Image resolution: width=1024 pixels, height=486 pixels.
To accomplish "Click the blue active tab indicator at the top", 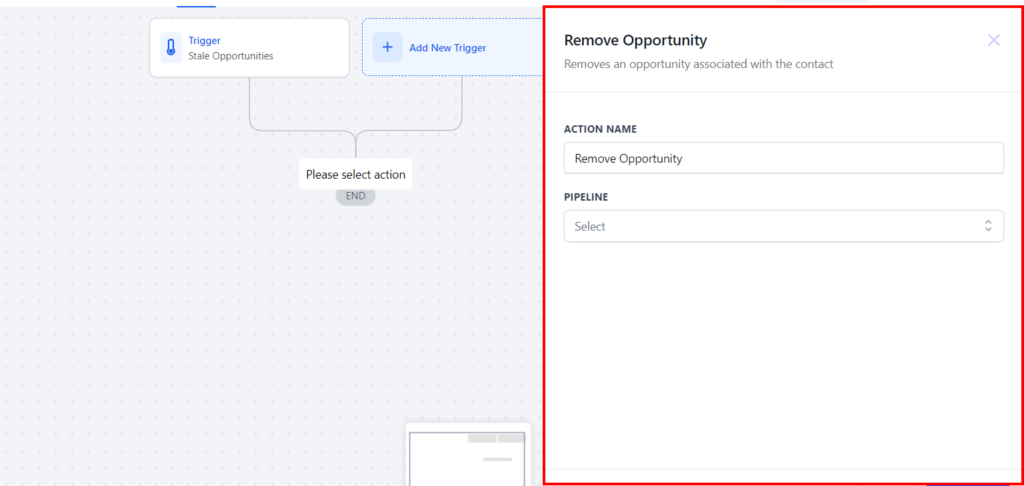I will (x=196, y=5).
